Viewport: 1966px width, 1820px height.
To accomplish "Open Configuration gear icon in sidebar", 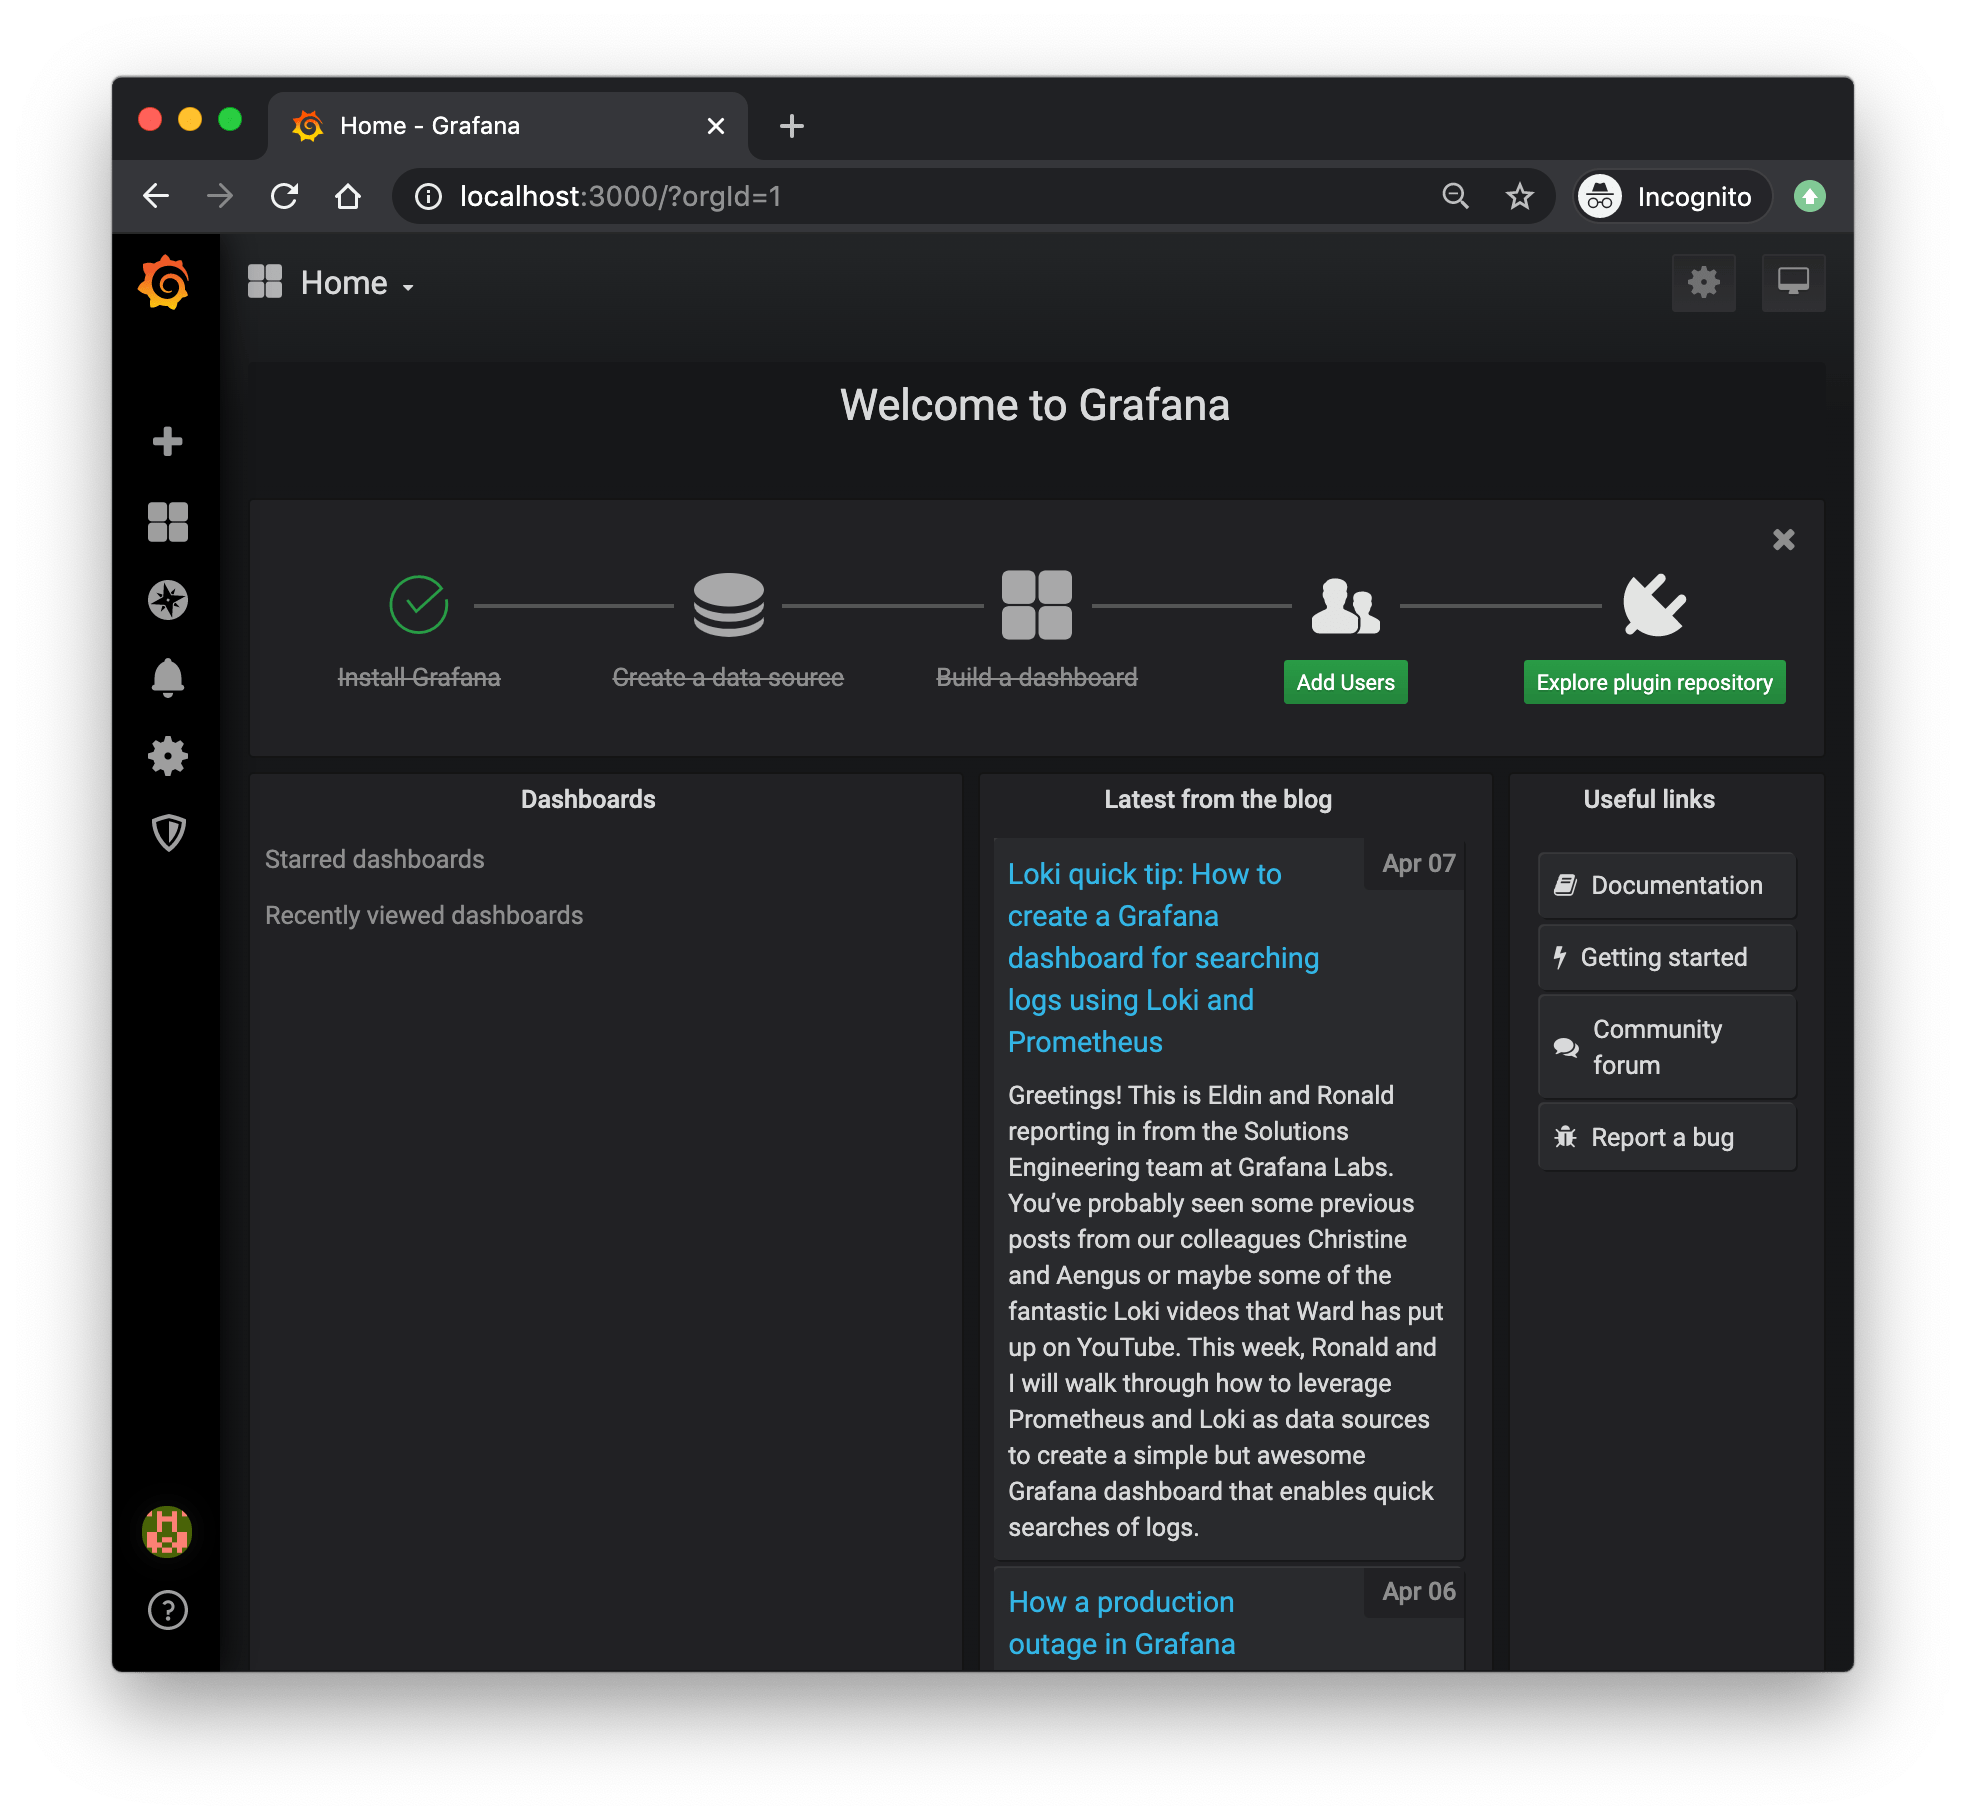I will [167, 756].
